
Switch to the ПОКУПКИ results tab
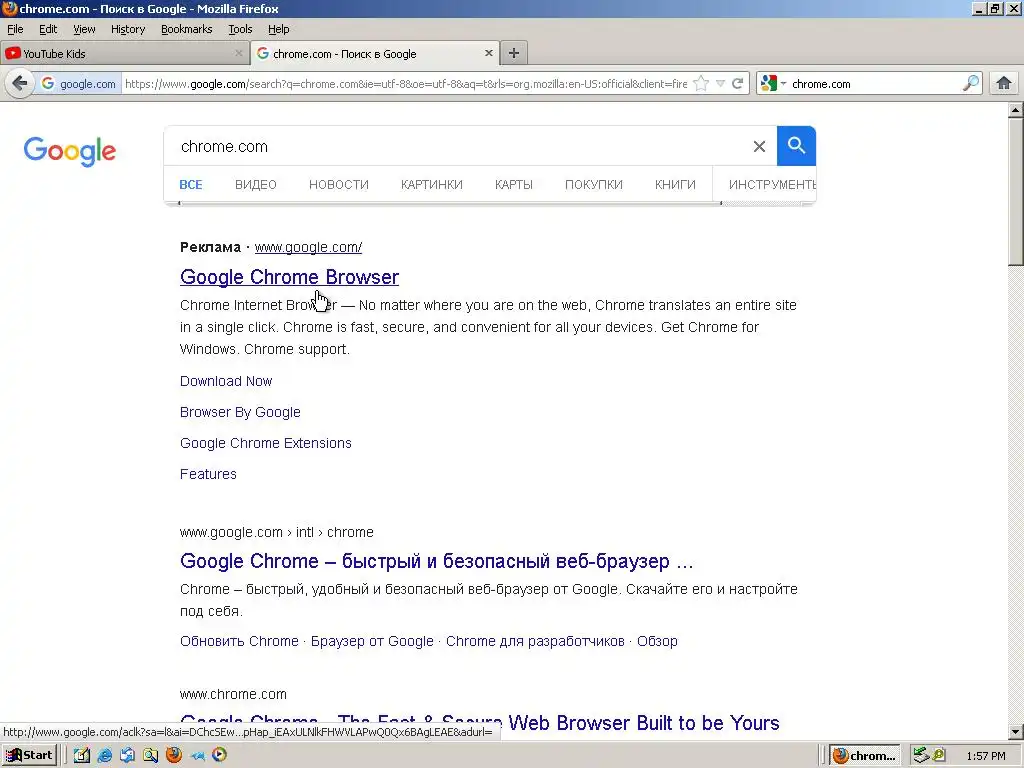(594, 185)
